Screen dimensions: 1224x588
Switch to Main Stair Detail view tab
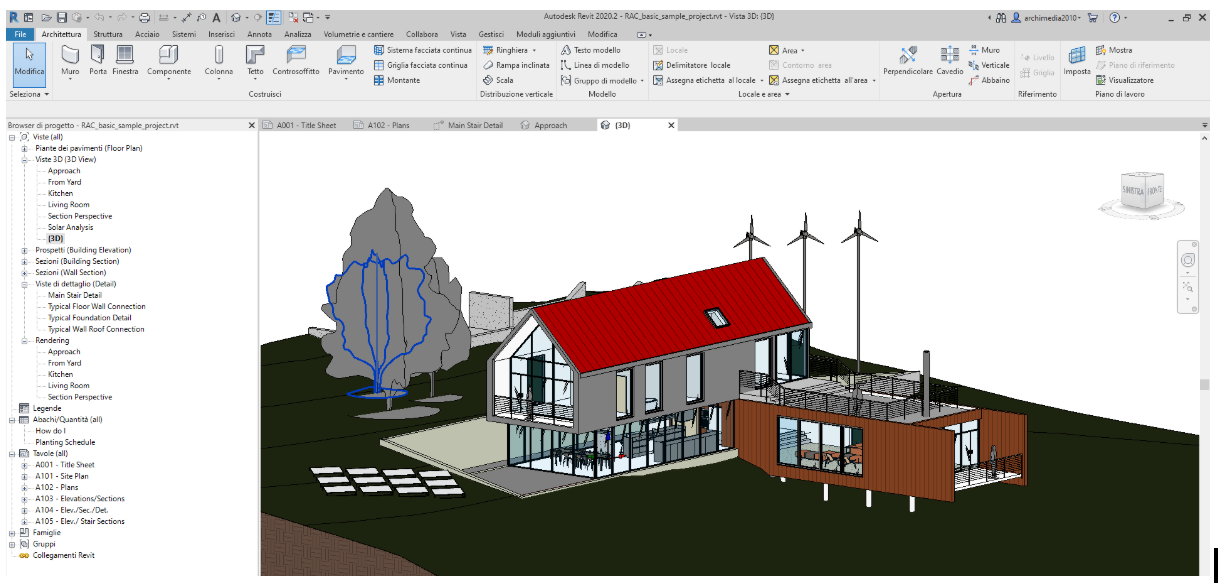coord(469,125)
